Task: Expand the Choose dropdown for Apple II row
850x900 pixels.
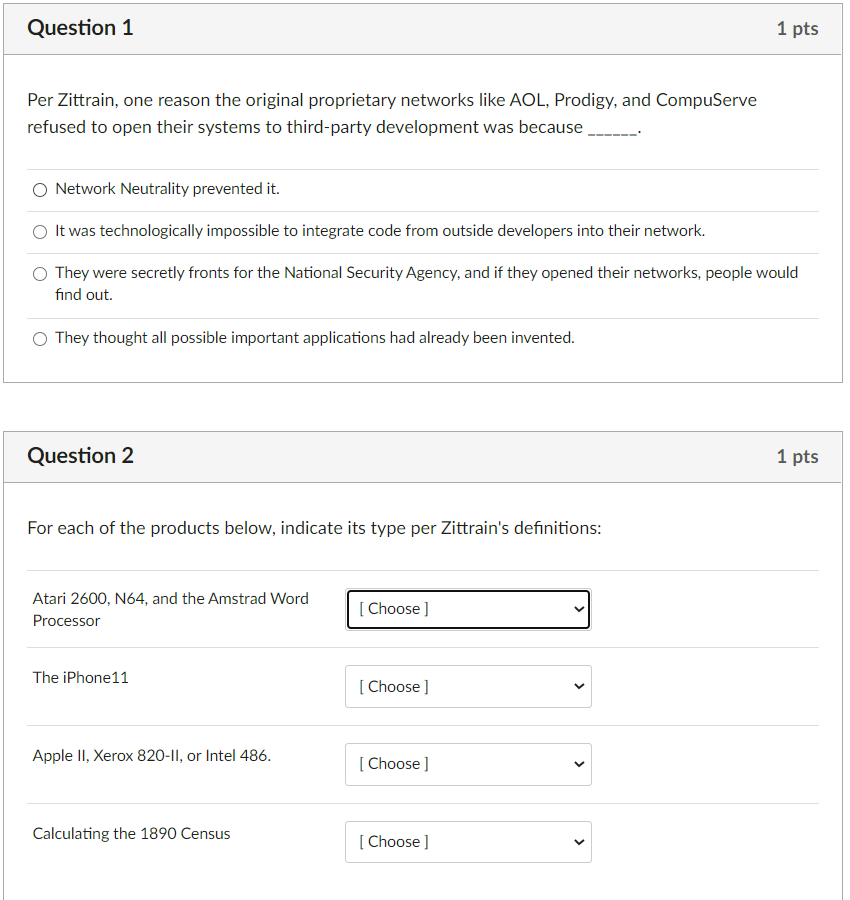Action: point(468,764)
